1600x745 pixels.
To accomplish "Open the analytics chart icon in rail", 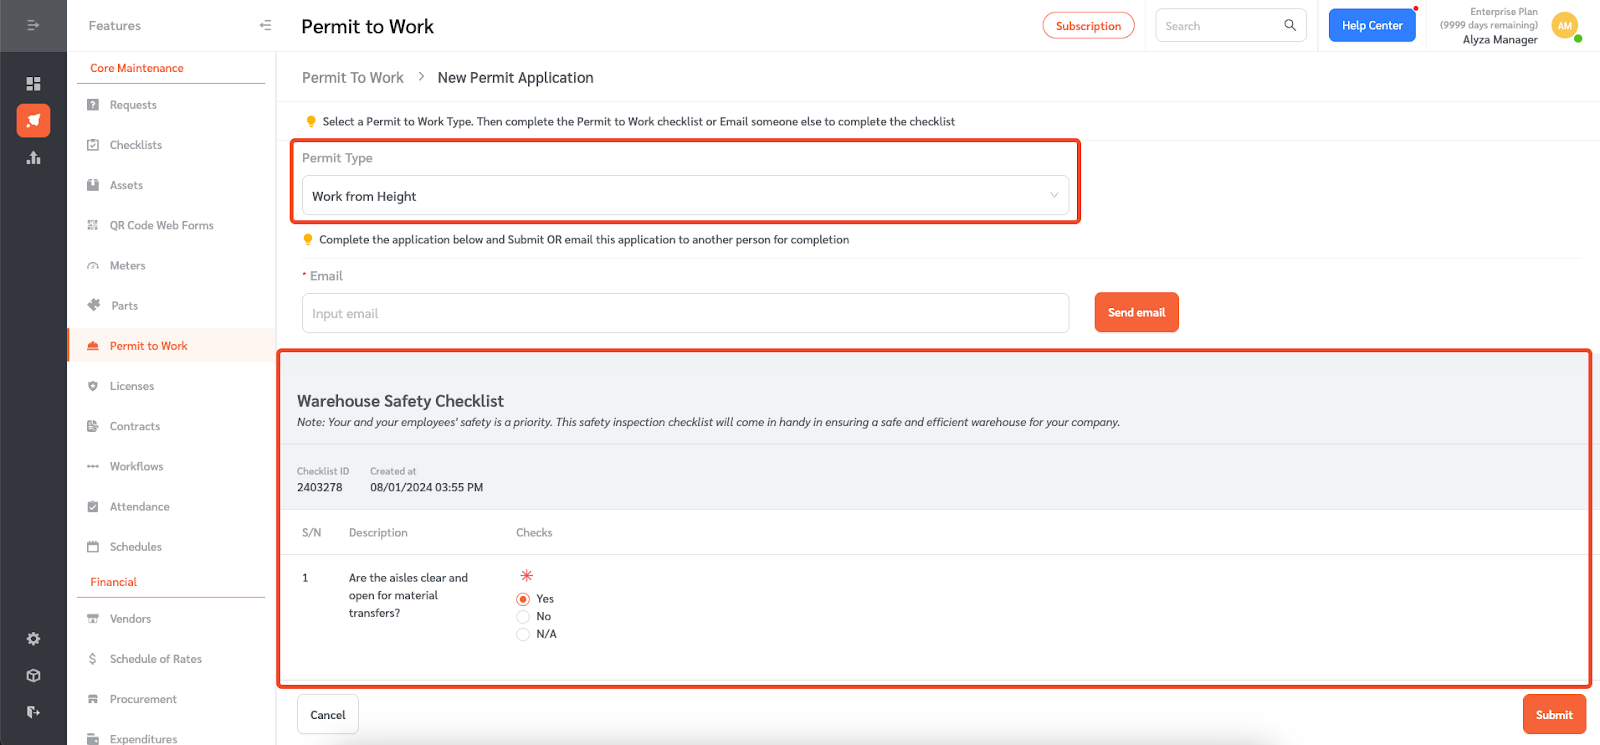I will [33, 157].
